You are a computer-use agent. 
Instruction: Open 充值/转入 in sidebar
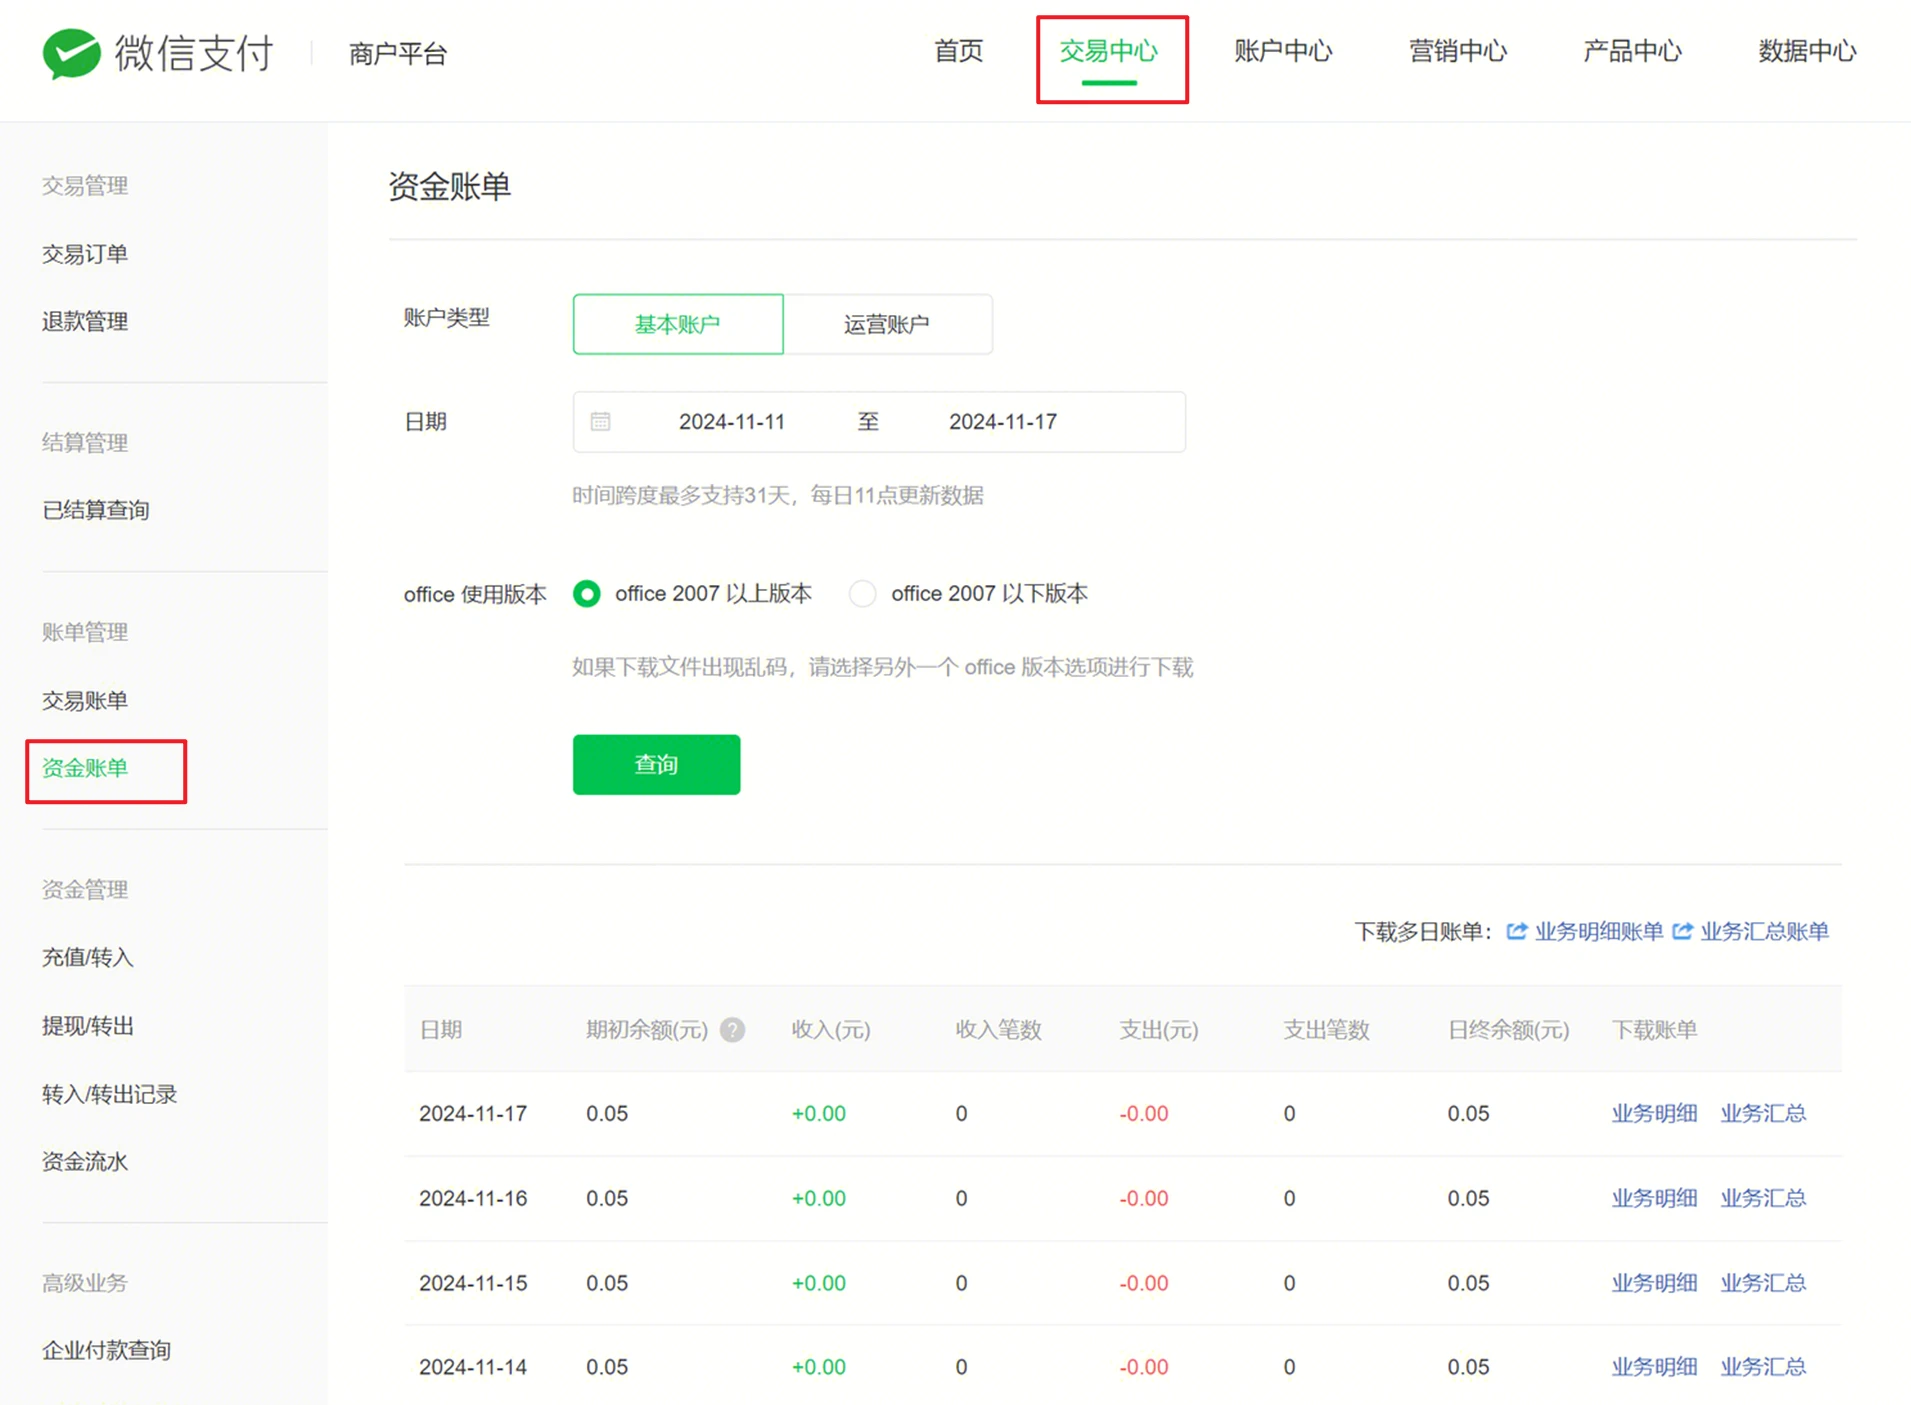(88, 958)
